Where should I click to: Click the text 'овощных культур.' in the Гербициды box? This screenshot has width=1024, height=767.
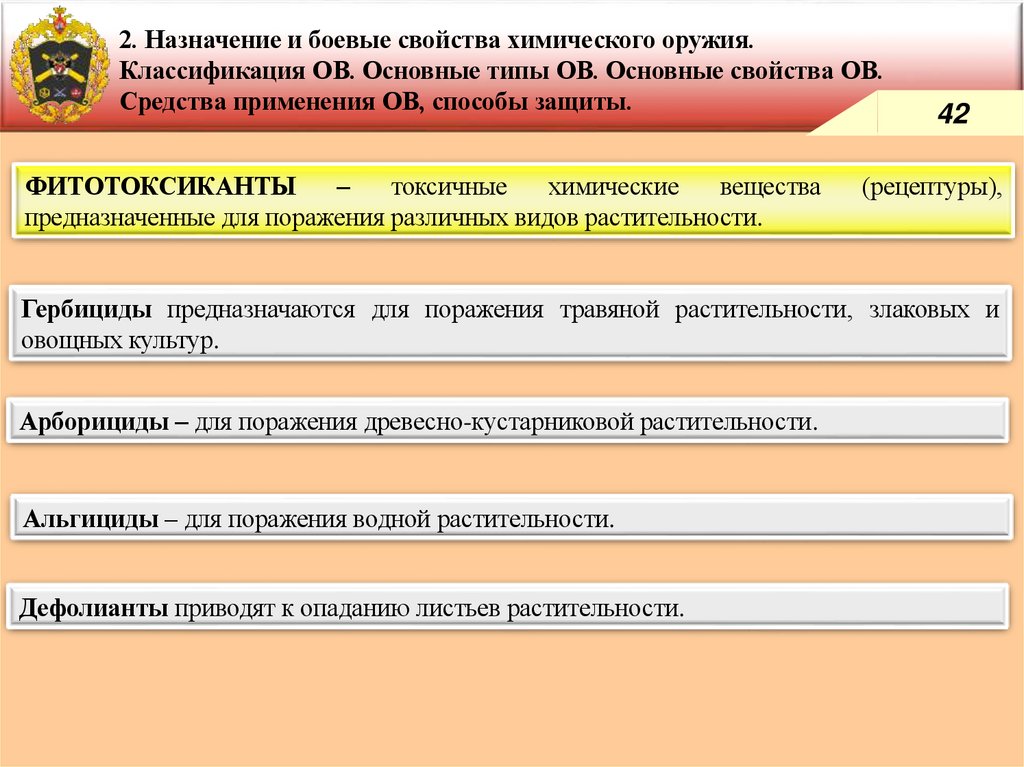pos(120,340)
